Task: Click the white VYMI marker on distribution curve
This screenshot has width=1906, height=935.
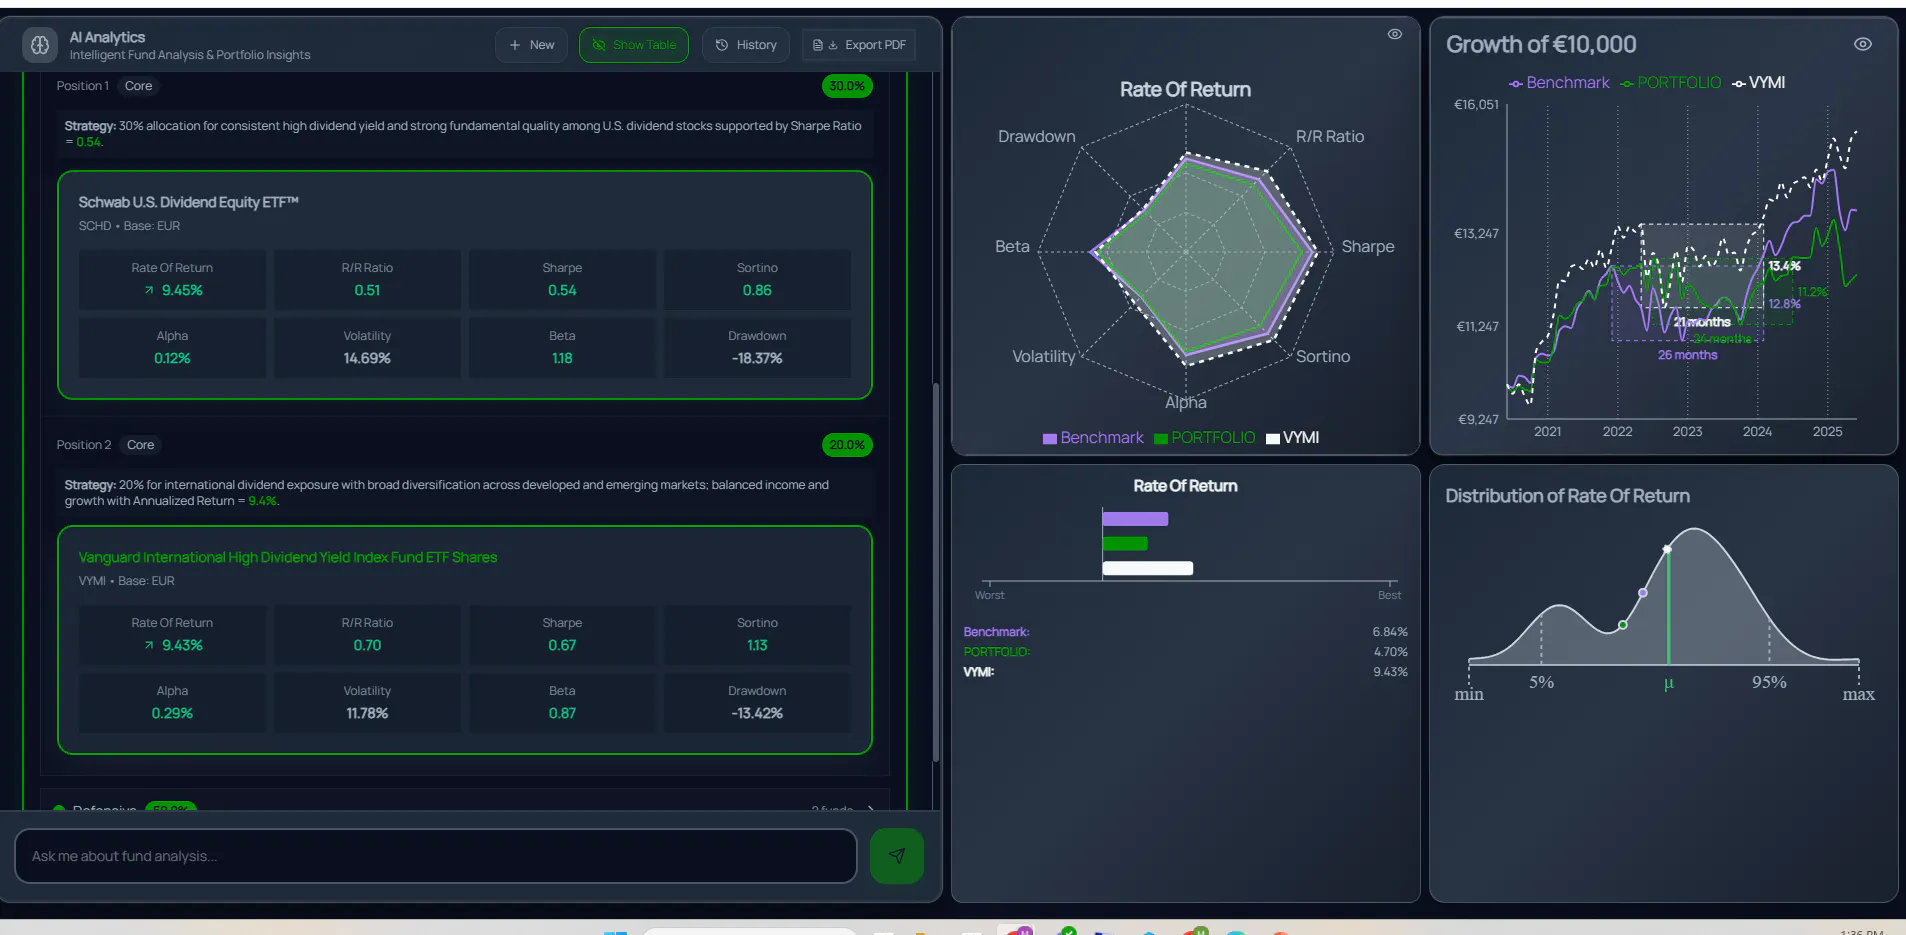Action: [x=1667, y=549]
